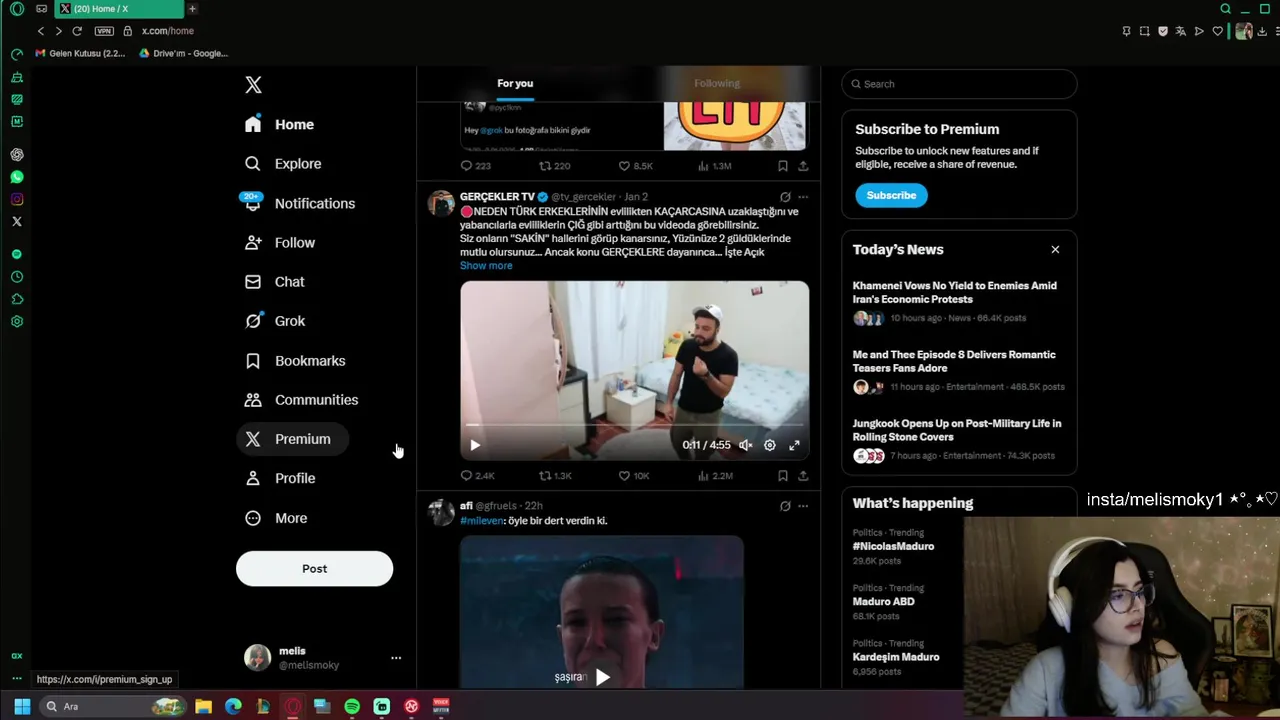Open Notifications in X sidebar
This screenshot has height=720, width=1280.
coord(300,203)
